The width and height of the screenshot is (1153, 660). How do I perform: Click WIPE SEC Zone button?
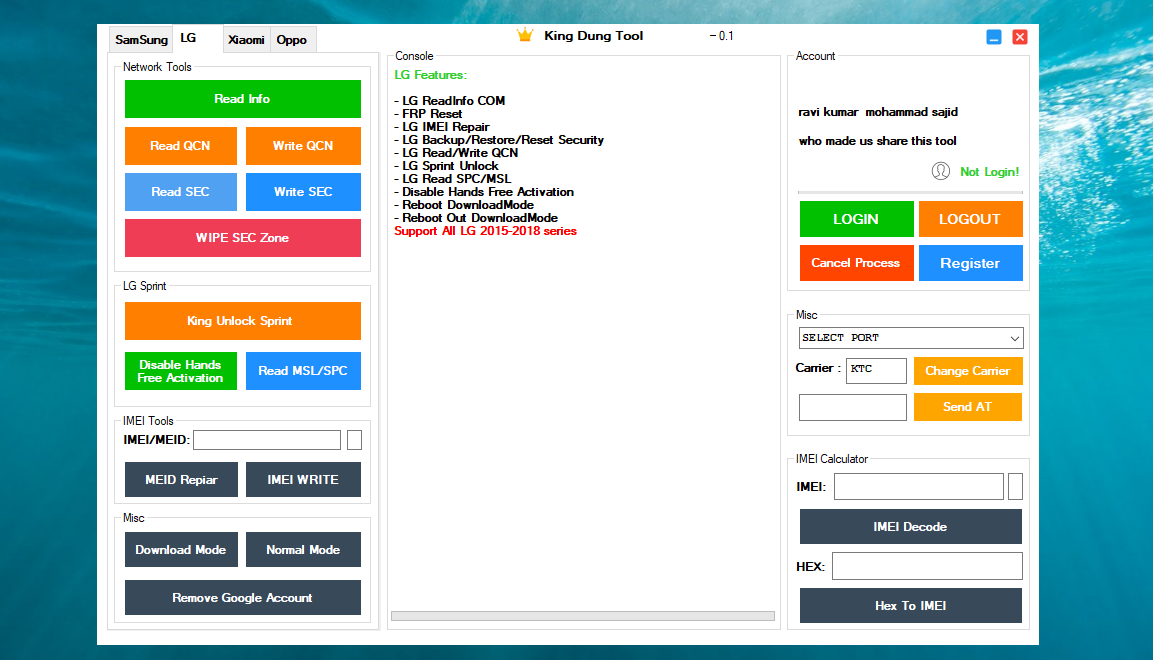[243, 237]
